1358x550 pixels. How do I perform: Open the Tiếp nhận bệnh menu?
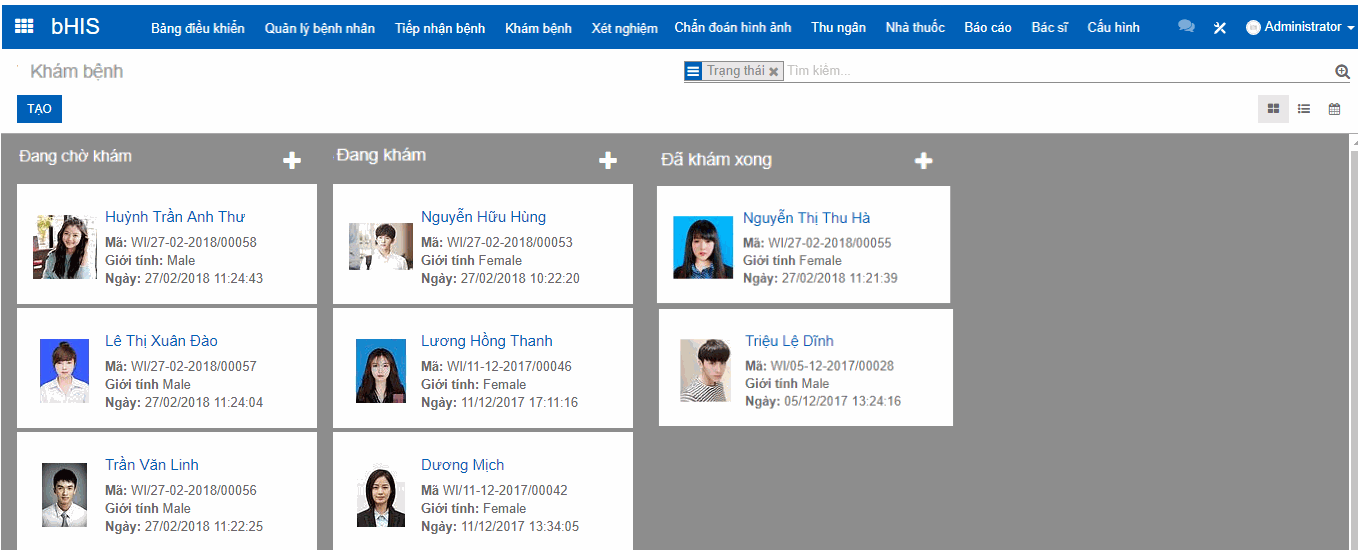click(x=440, y=28)
